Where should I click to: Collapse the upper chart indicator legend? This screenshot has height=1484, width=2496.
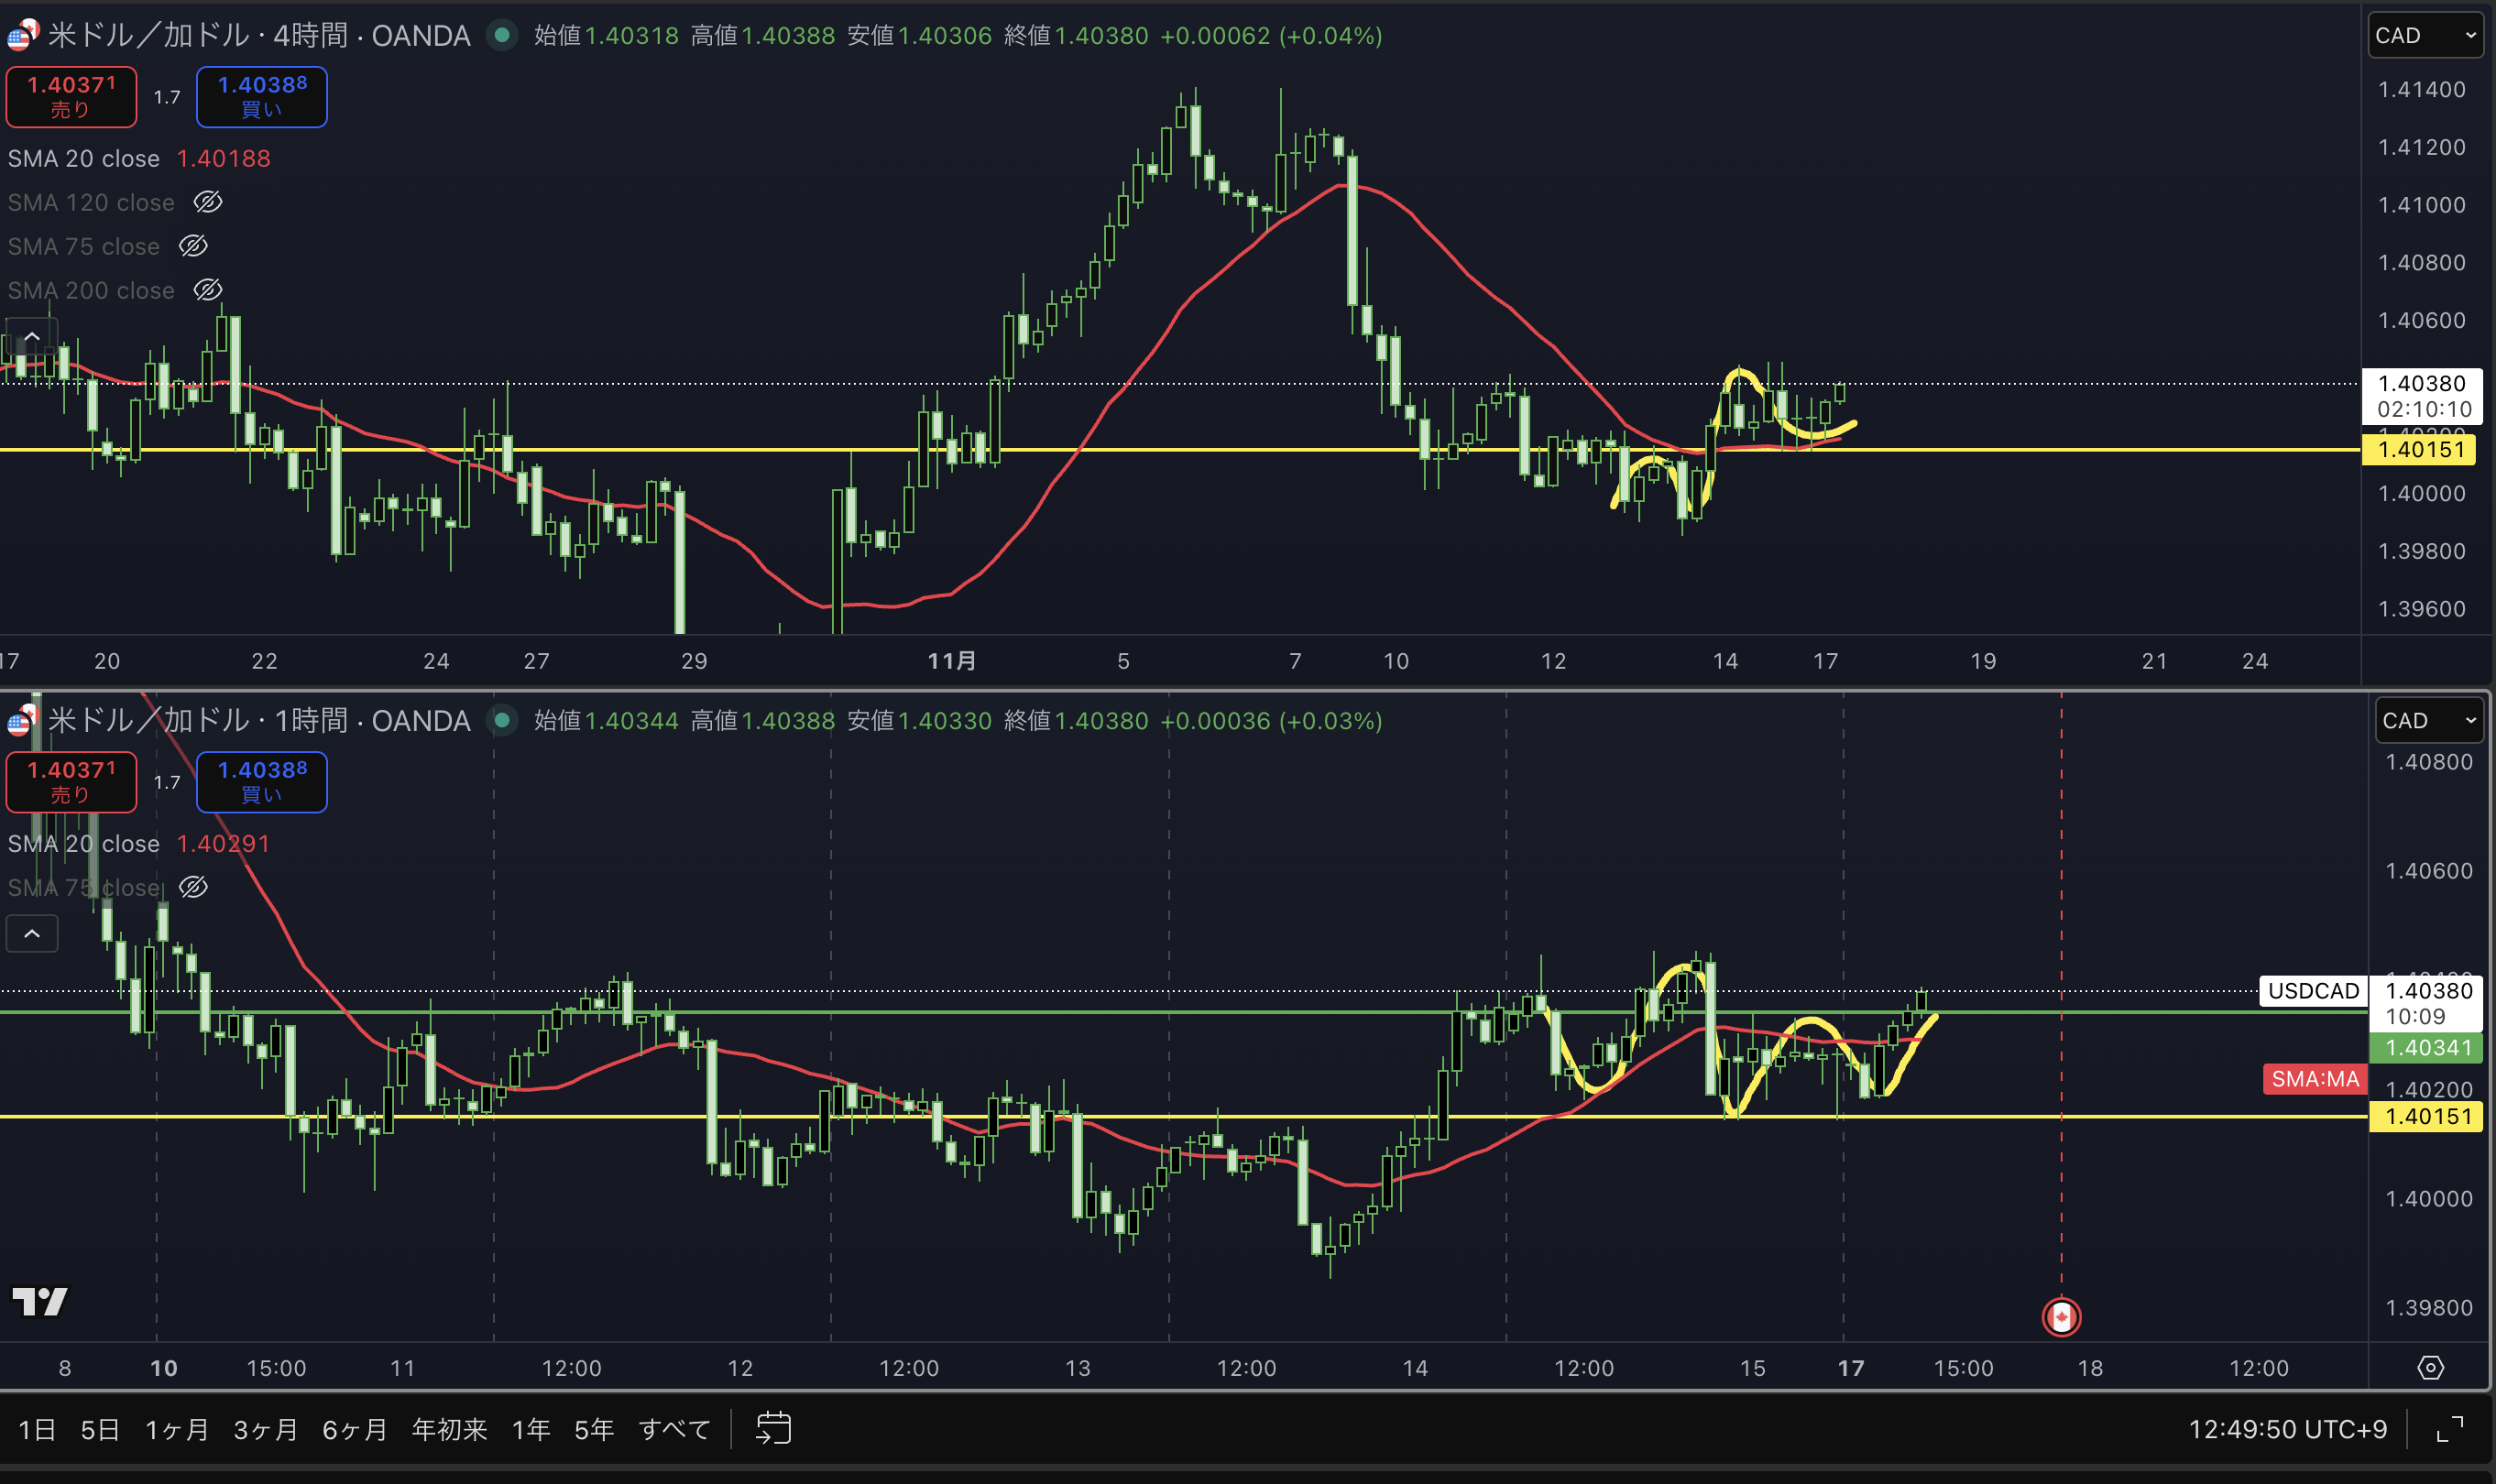tap(32, 336)
